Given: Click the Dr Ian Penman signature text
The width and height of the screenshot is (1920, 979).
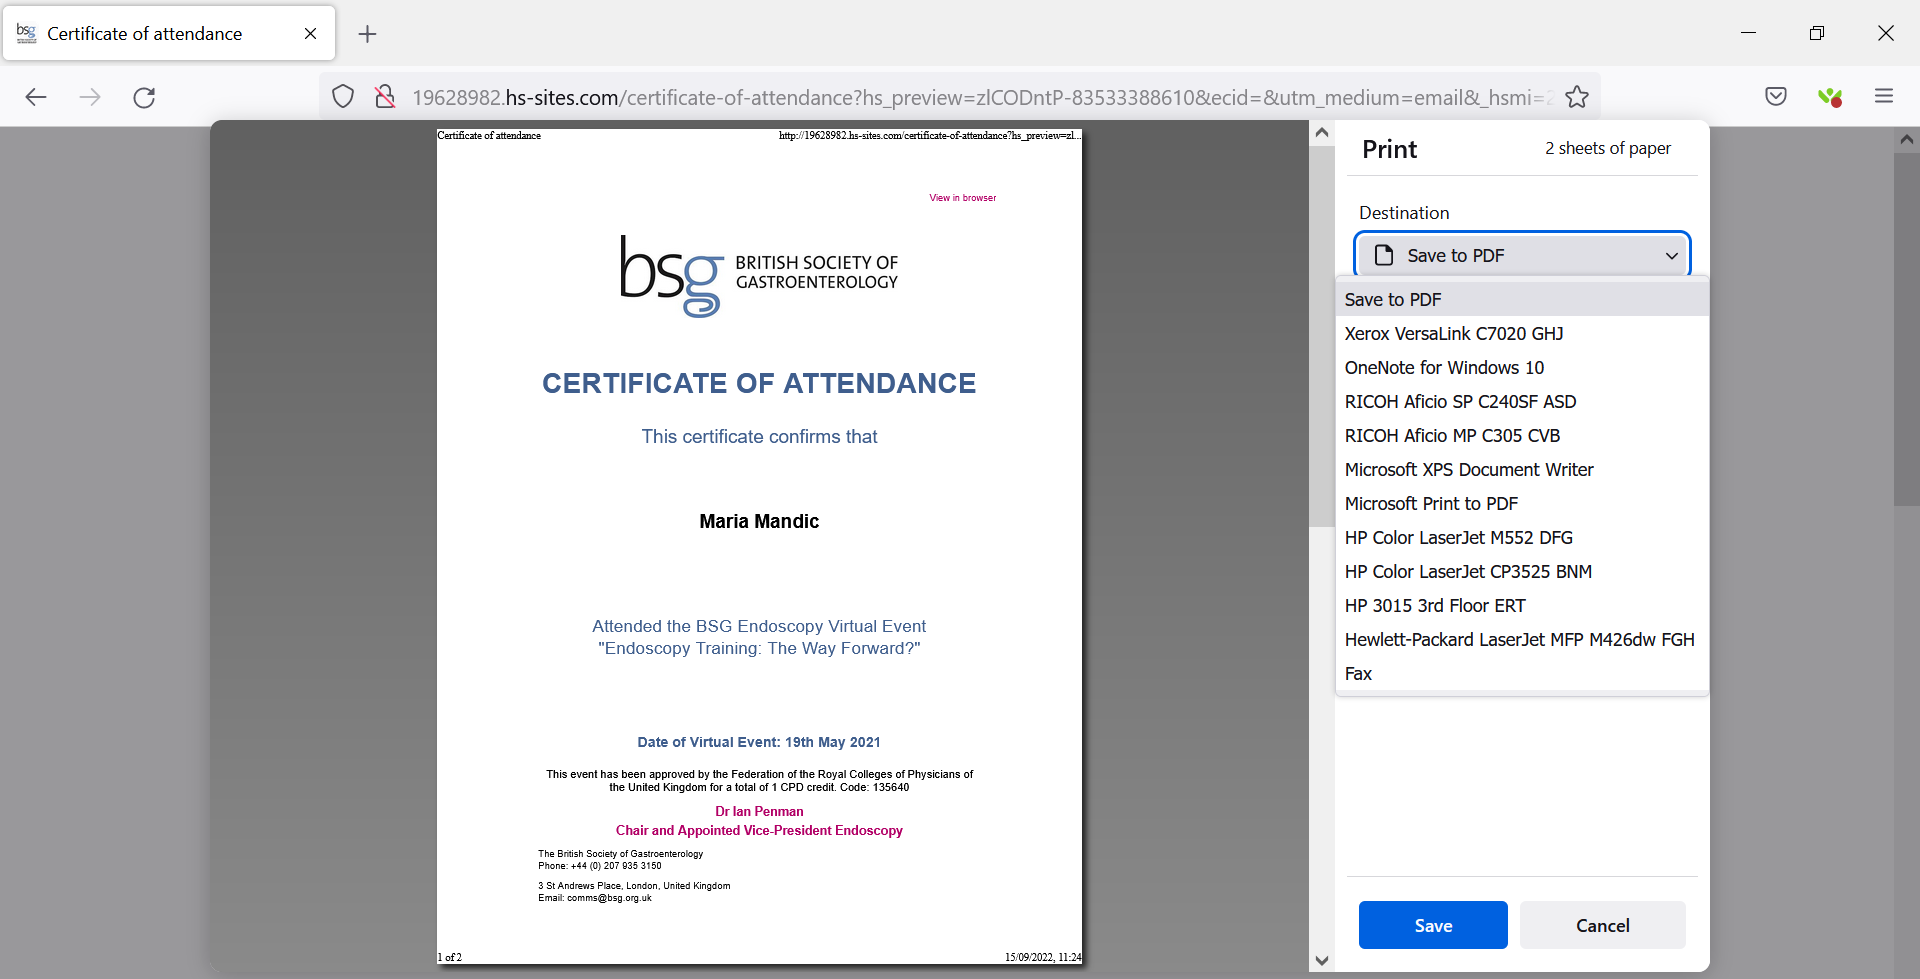Looking at the screenshot, I should 759,812.
